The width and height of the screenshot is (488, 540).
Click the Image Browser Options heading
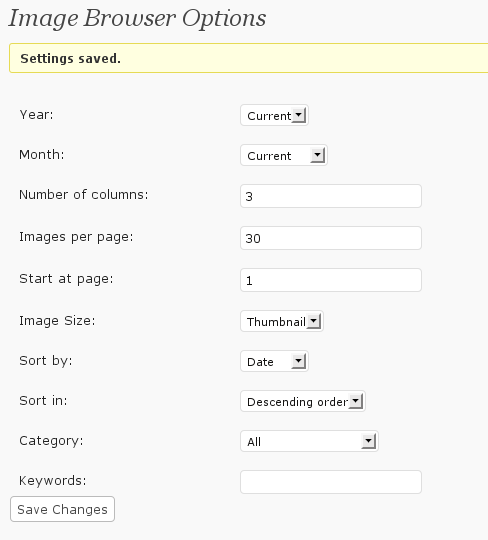pyautogui.click(x=137, y=18)
